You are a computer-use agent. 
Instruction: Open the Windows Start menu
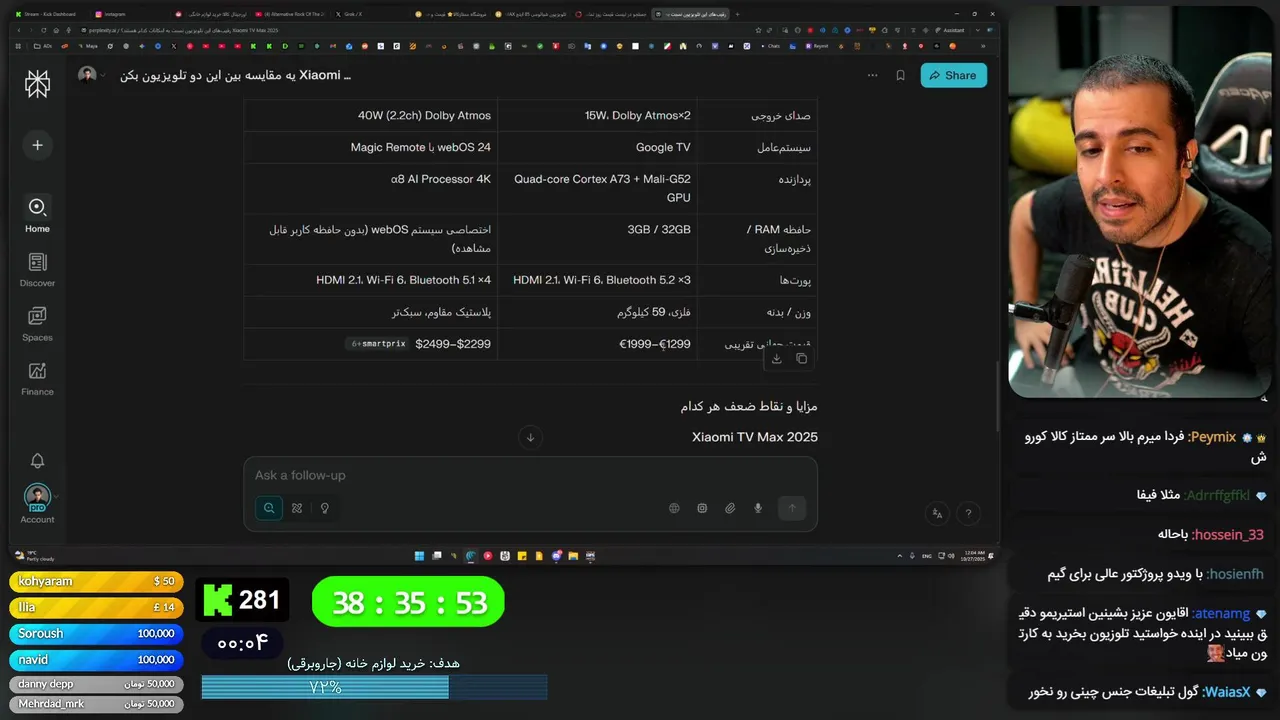pos(419,556)
